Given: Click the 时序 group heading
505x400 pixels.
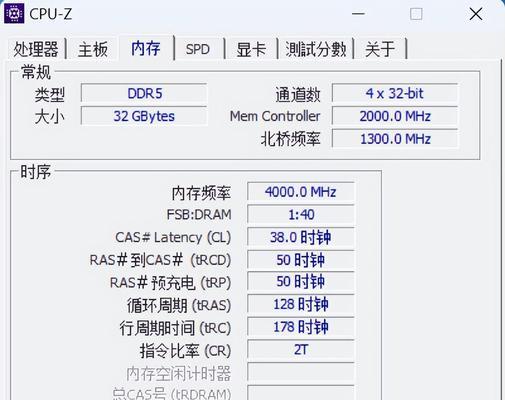Looking at the screenshot, I should [x=36, y=172].
